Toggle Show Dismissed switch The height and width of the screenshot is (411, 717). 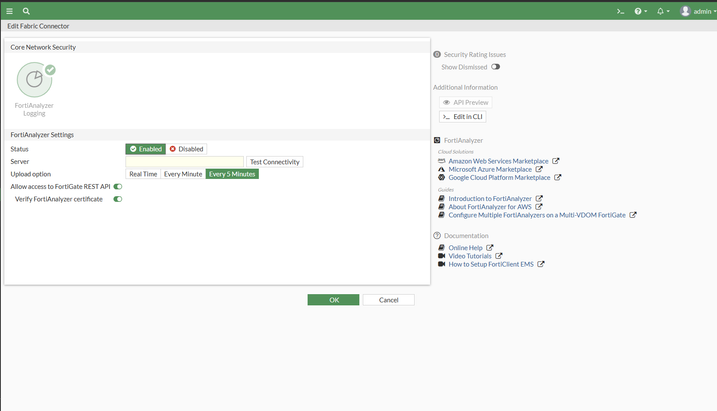coord(496,67)
